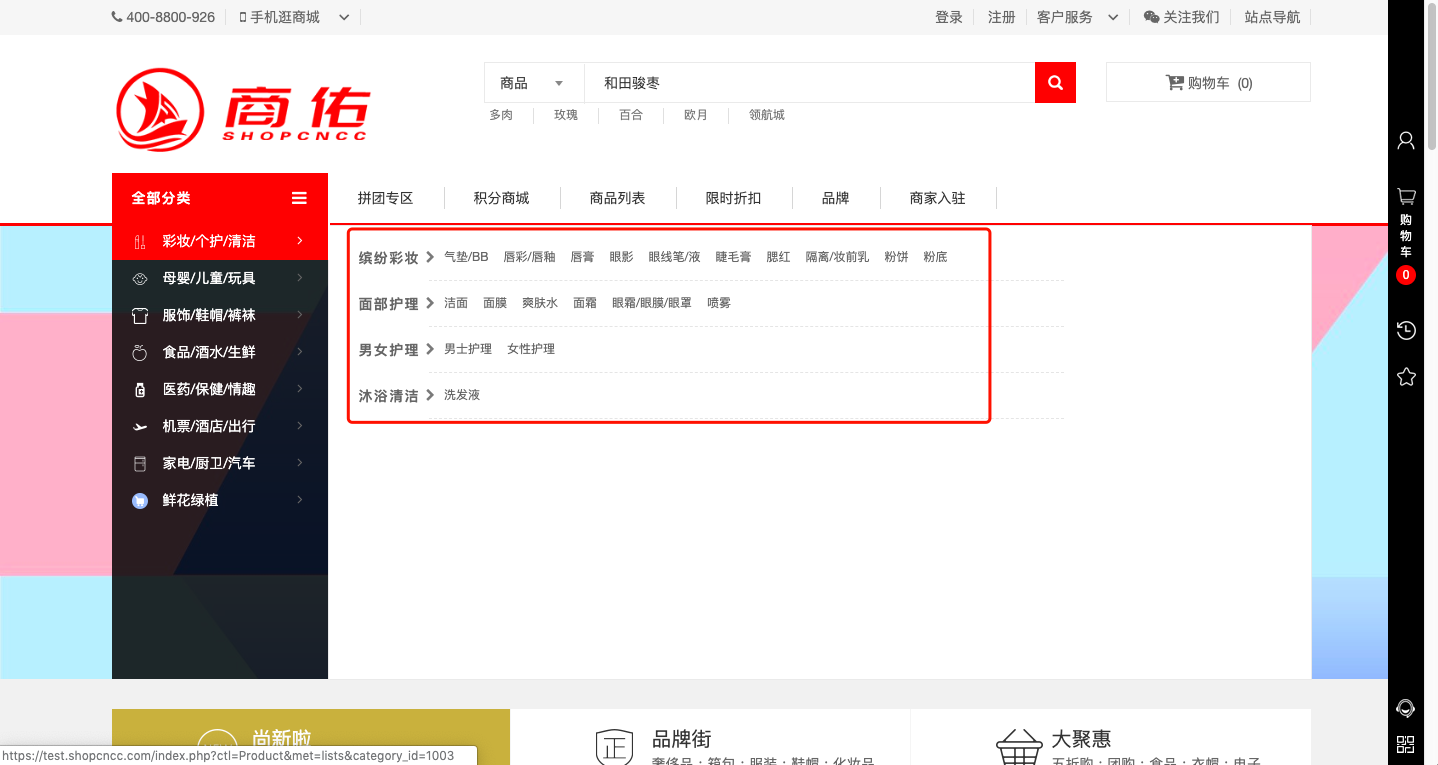Click the cart icon for 鲜花绿植

click(140, 500)
